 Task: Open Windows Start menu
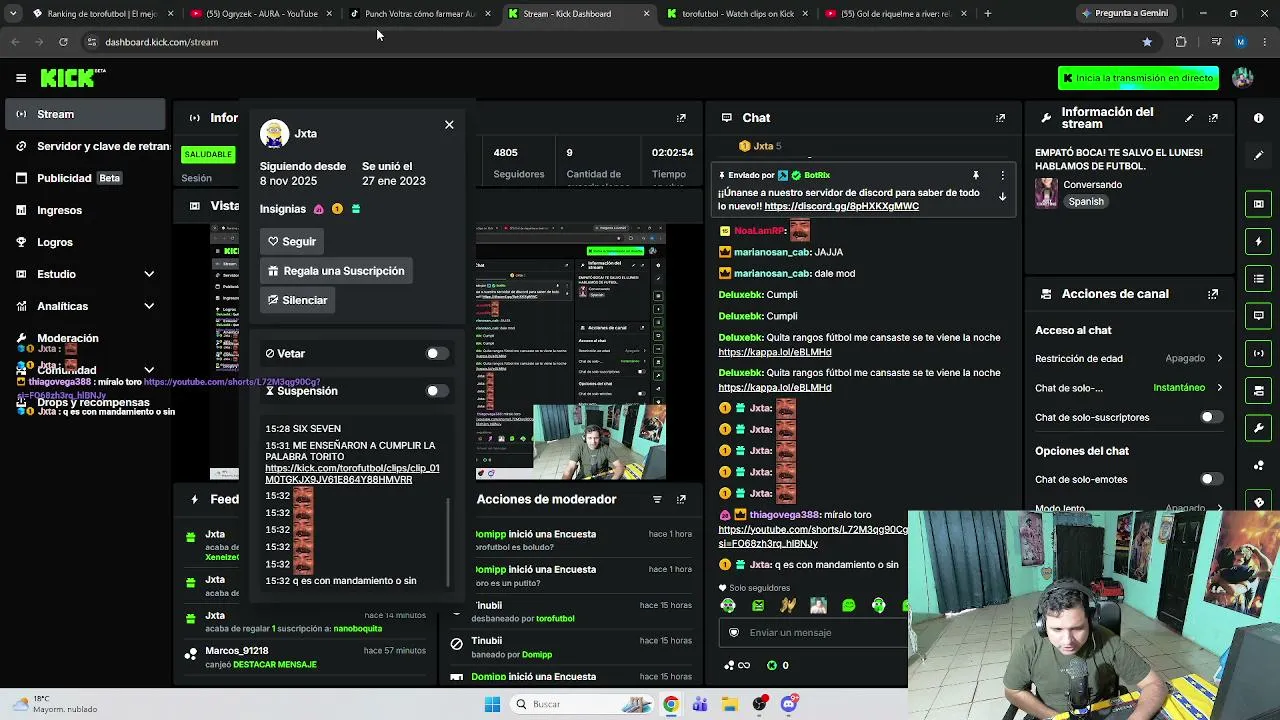click(x=492, y=704)
